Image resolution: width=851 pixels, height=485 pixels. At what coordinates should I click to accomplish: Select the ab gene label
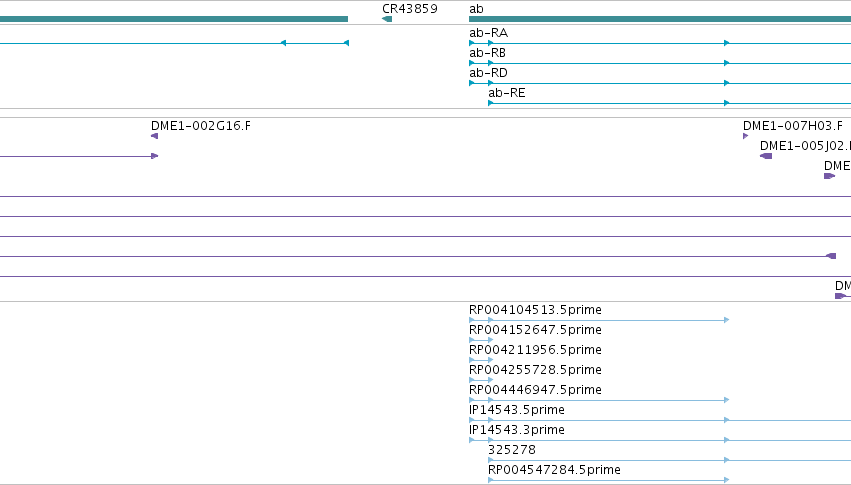coord(476,9)
